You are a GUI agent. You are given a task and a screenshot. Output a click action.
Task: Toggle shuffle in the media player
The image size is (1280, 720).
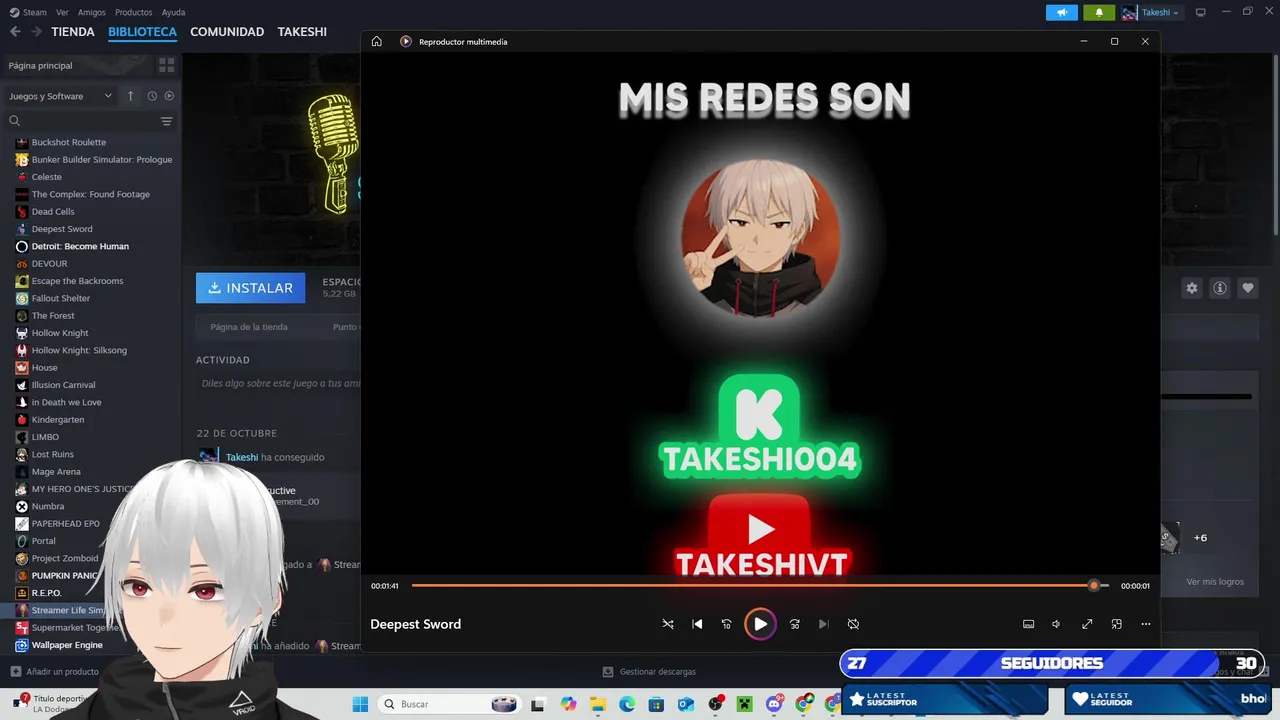pyautogui.click(x=668, y=624)
